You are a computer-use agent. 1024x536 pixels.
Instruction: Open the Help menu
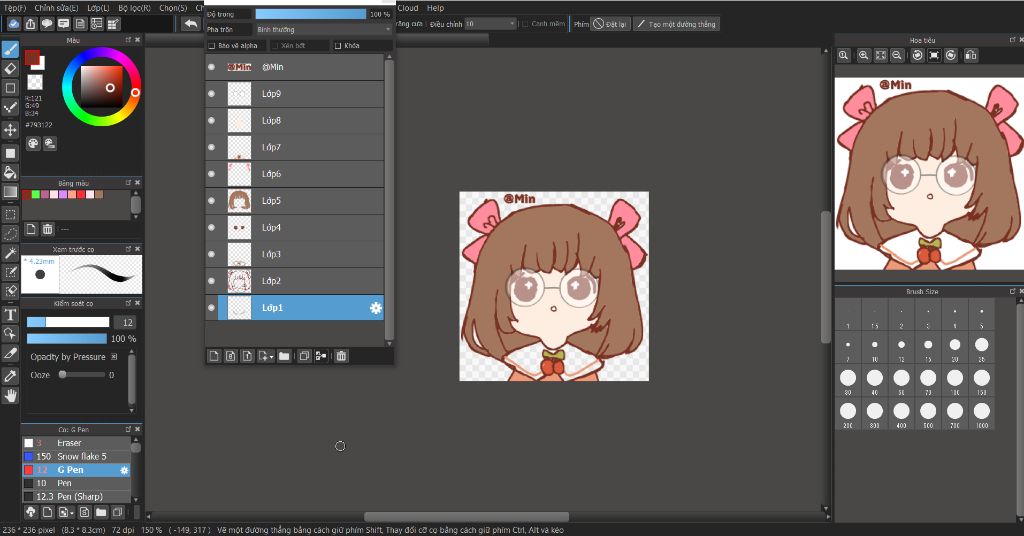436,8
